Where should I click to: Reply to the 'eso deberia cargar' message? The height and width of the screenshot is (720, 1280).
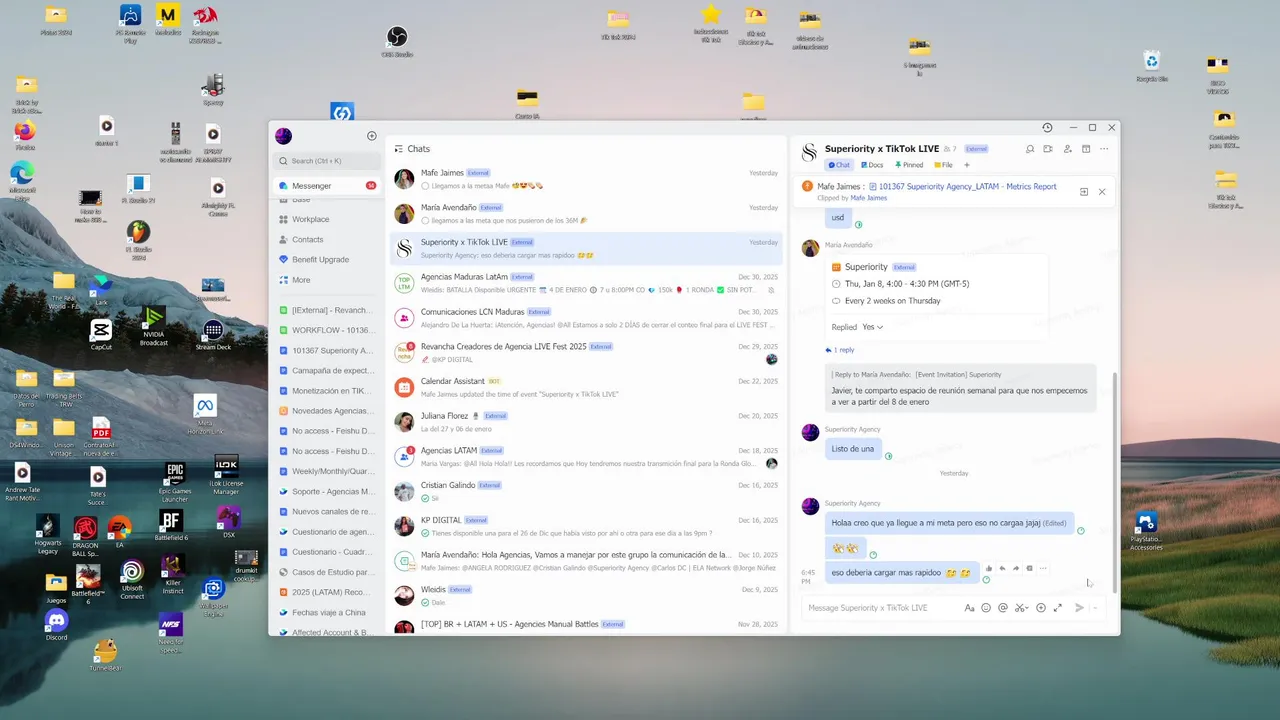click(1002, 568)
